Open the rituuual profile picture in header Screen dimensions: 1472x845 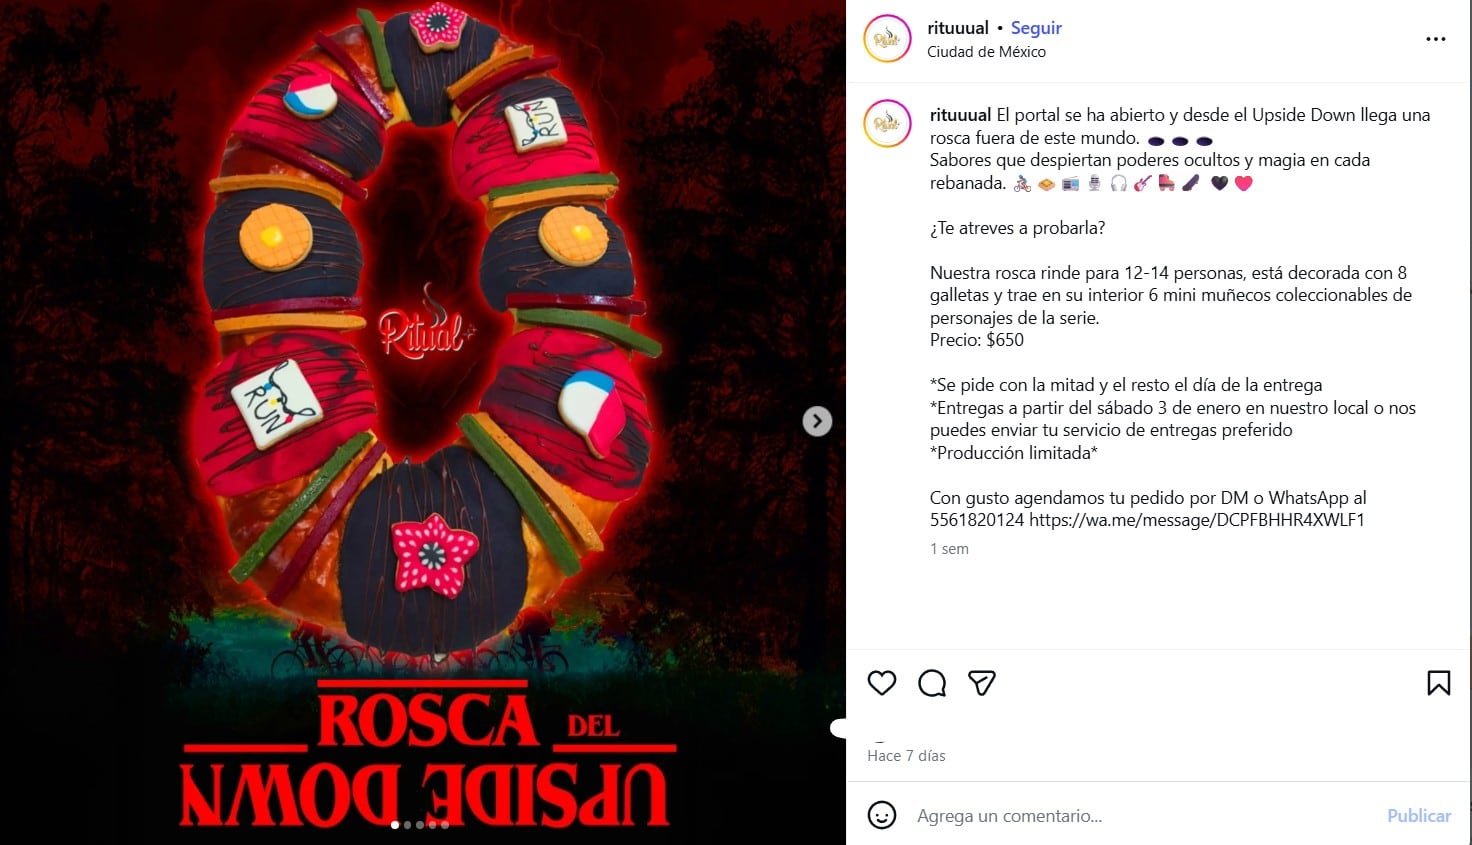tap(887, 39)
